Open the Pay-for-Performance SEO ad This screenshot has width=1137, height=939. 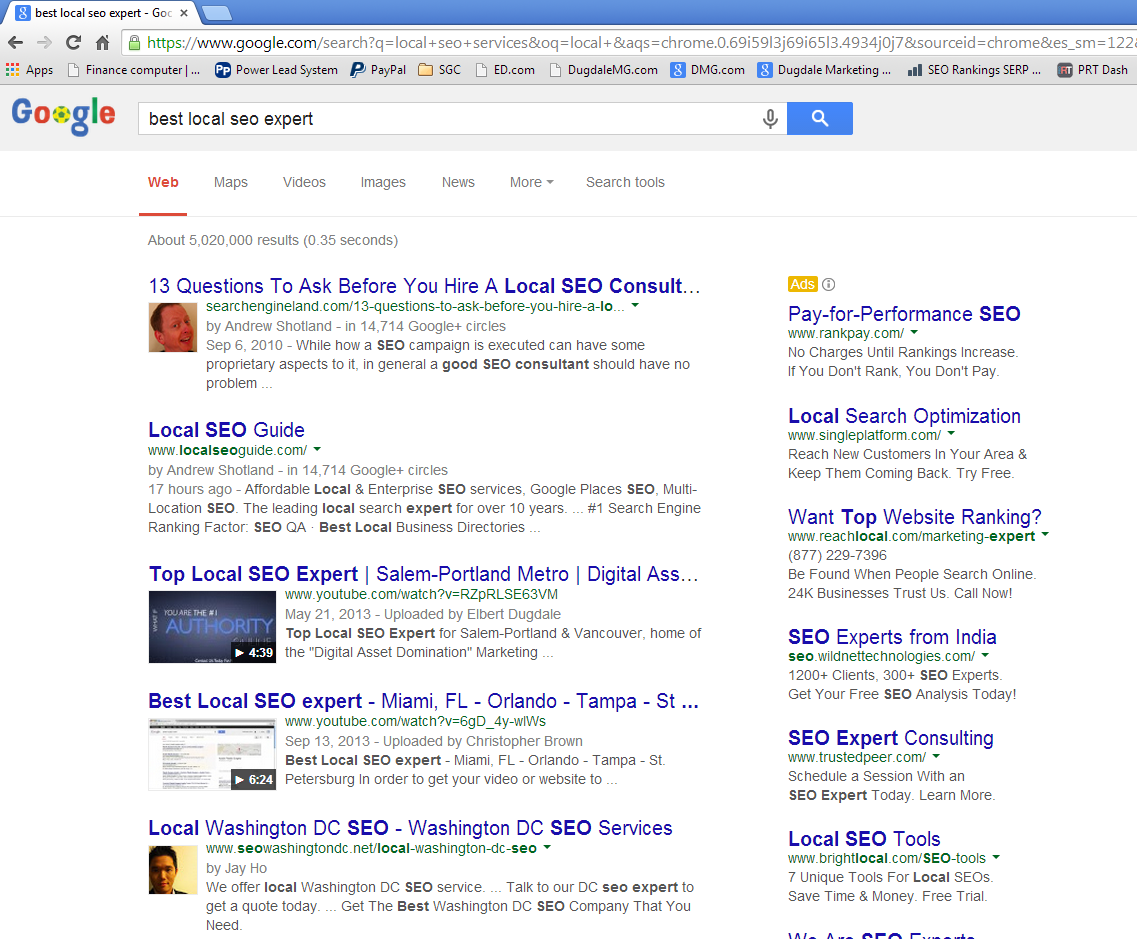904,314
